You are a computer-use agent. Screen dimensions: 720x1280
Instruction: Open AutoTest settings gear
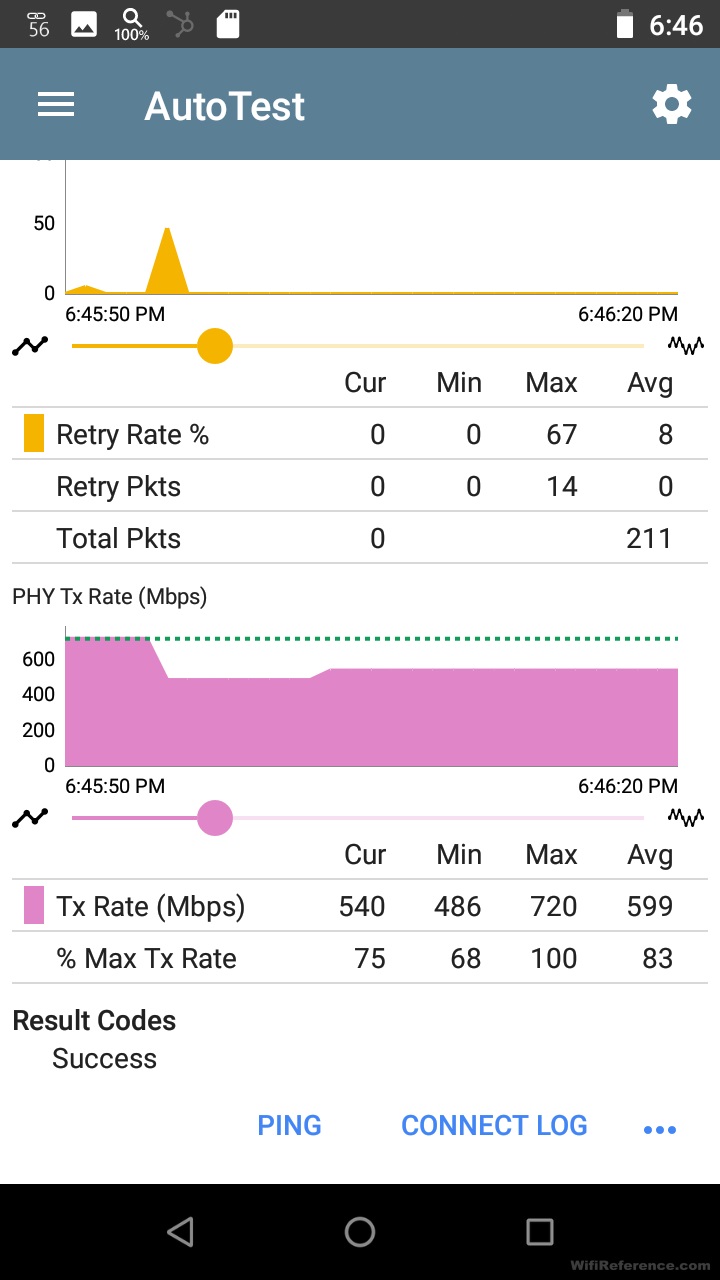tap(671, 105)
